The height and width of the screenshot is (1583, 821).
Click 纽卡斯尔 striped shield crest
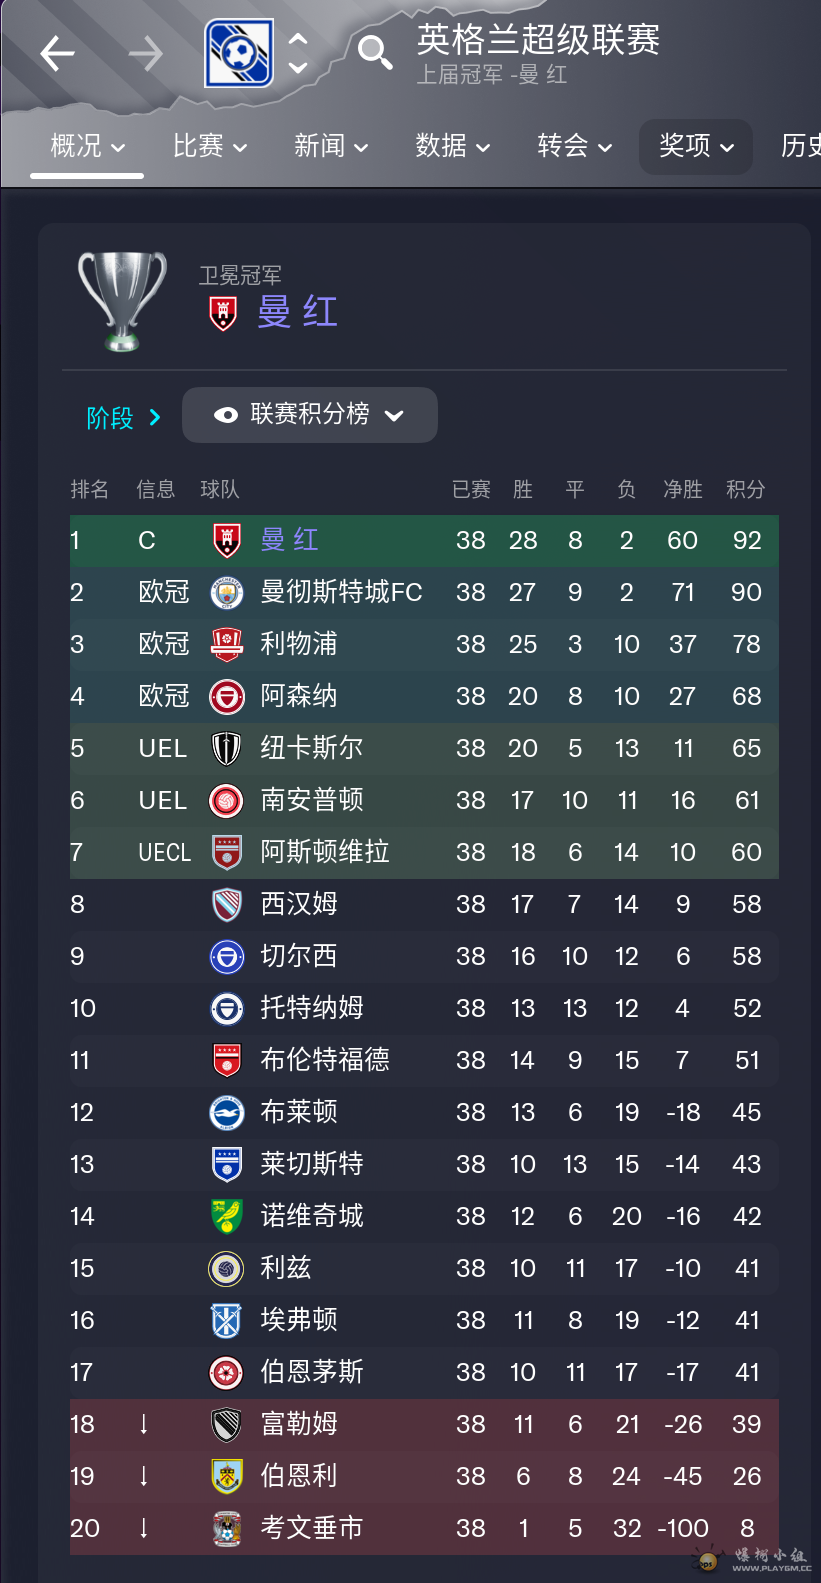tap(227, 749)
